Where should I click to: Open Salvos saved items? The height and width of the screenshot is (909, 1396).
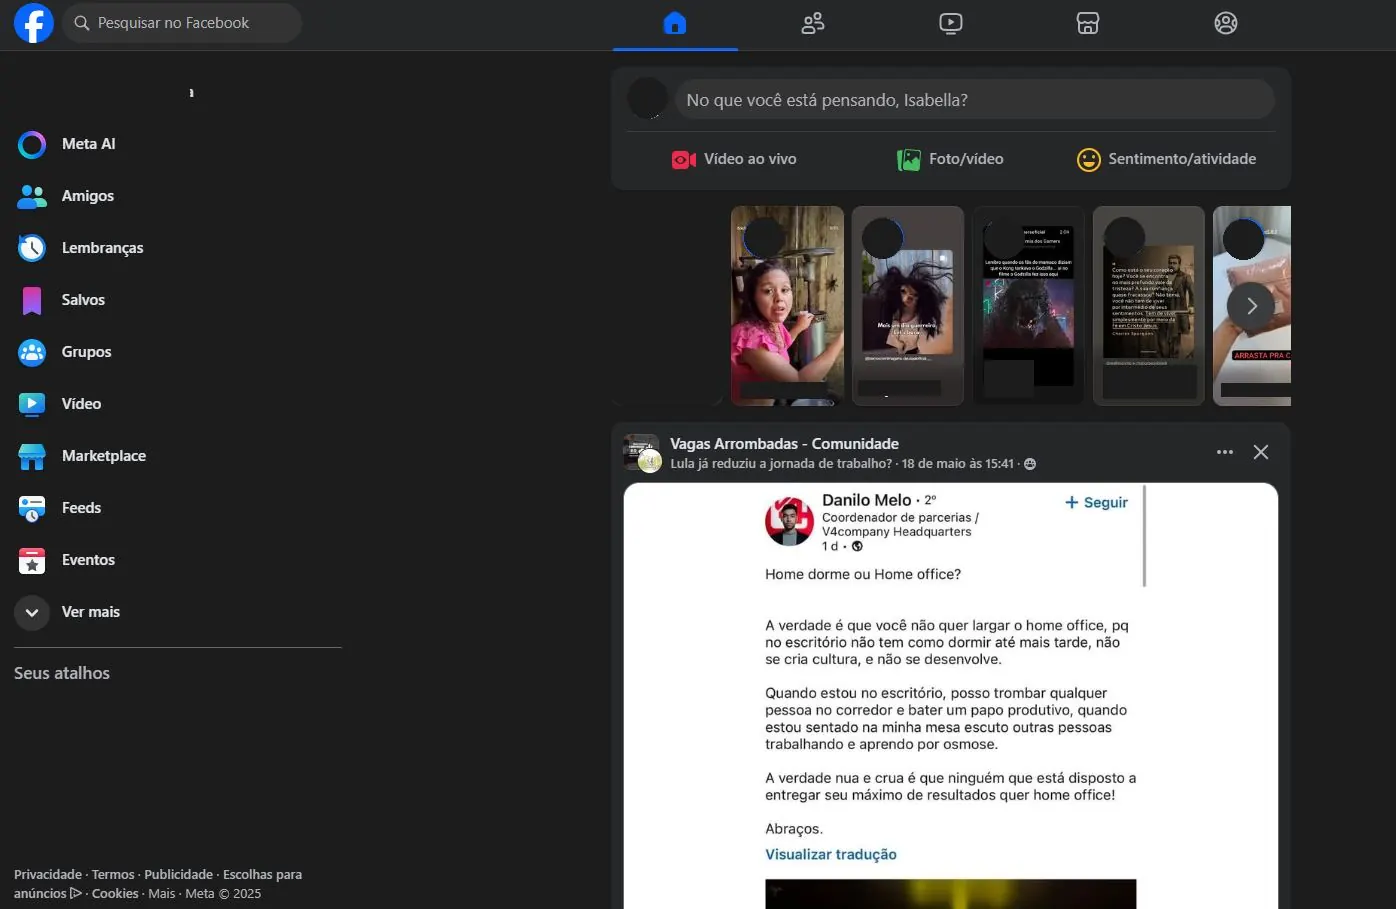[x=82, y=299]
